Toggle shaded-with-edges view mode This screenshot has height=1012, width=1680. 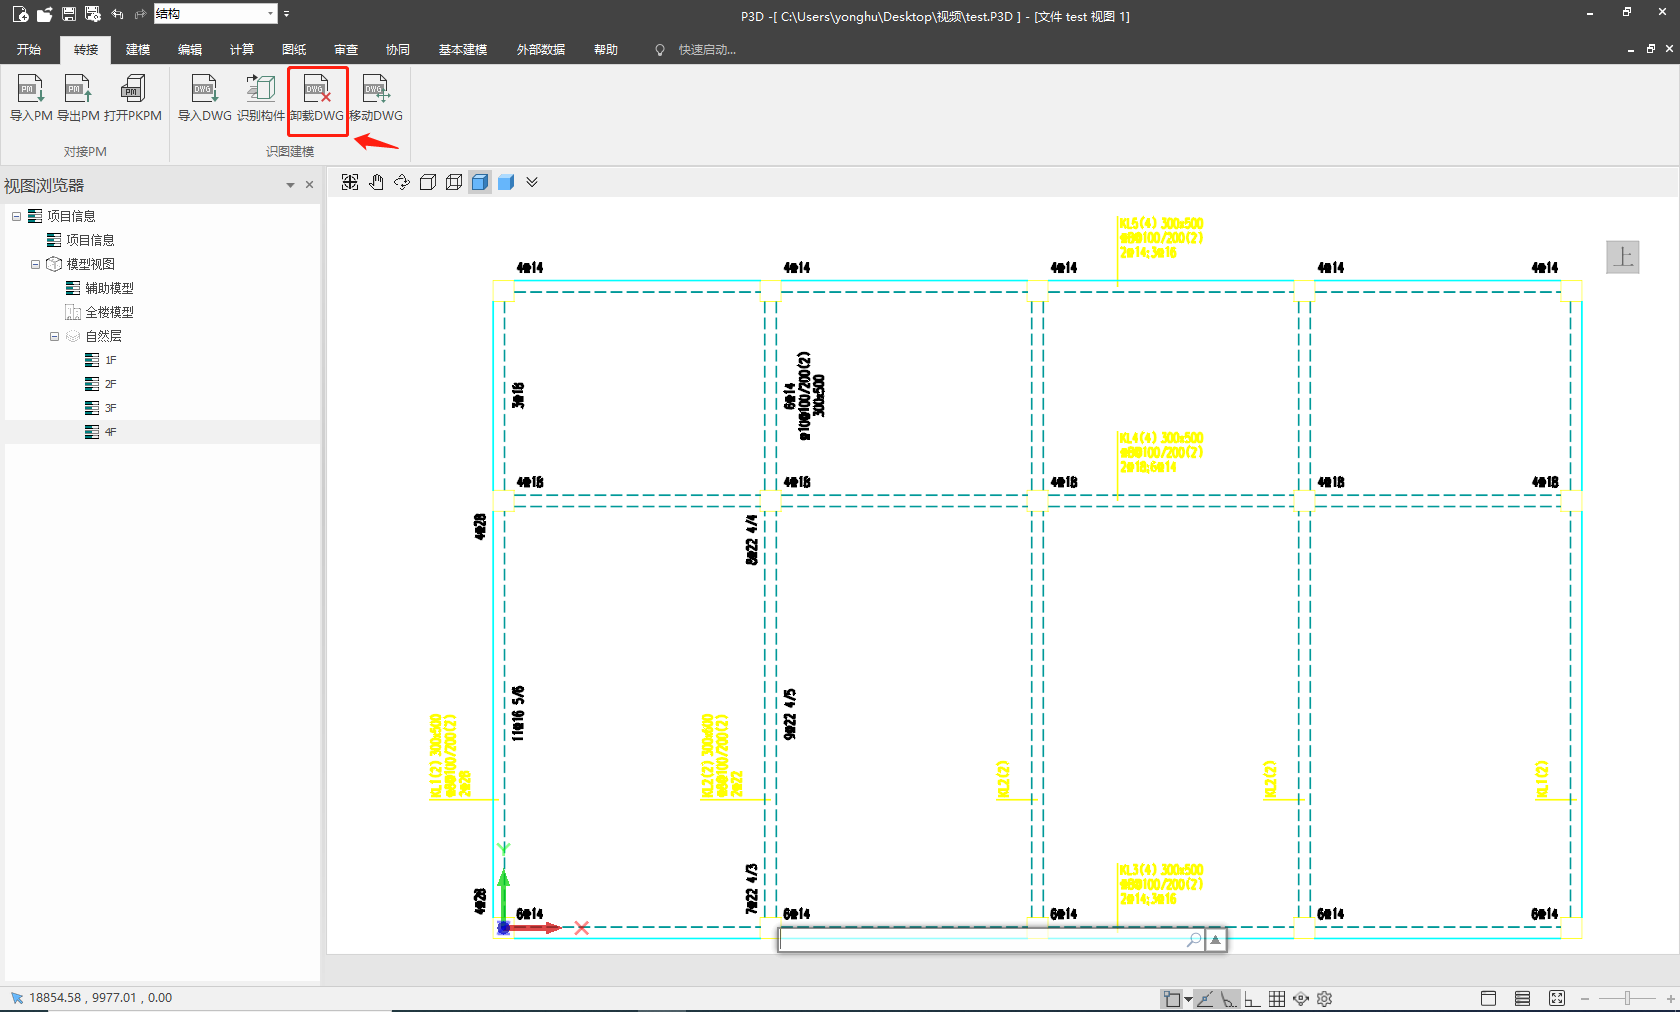pos(480,182)
